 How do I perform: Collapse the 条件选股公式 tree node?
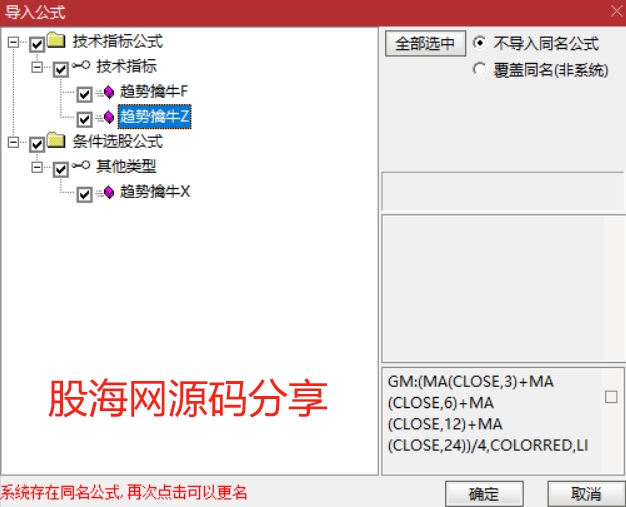(13, 142)
